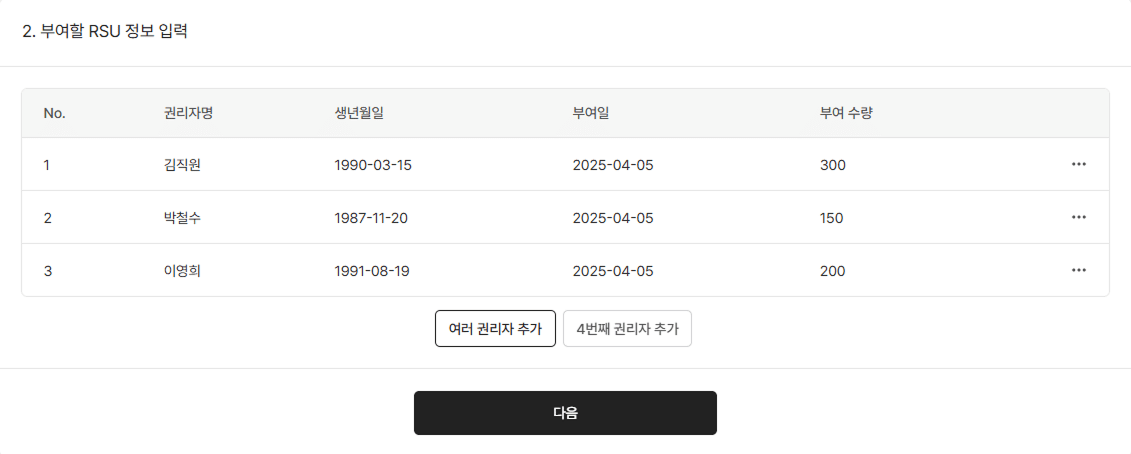Click the name 김직원 in row 1
The width and height of the screenshot is (1131, 454).
(x=182, y=165)
